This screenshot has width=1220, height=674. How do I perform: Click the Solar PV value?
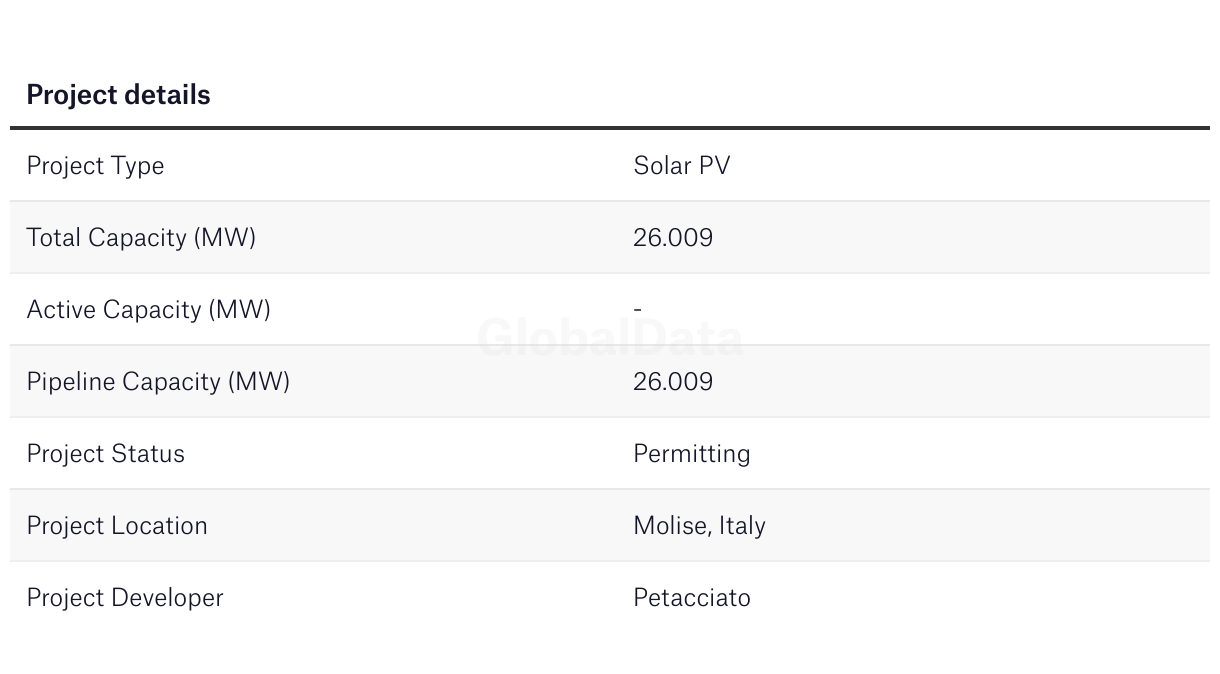tap(682, 165)
